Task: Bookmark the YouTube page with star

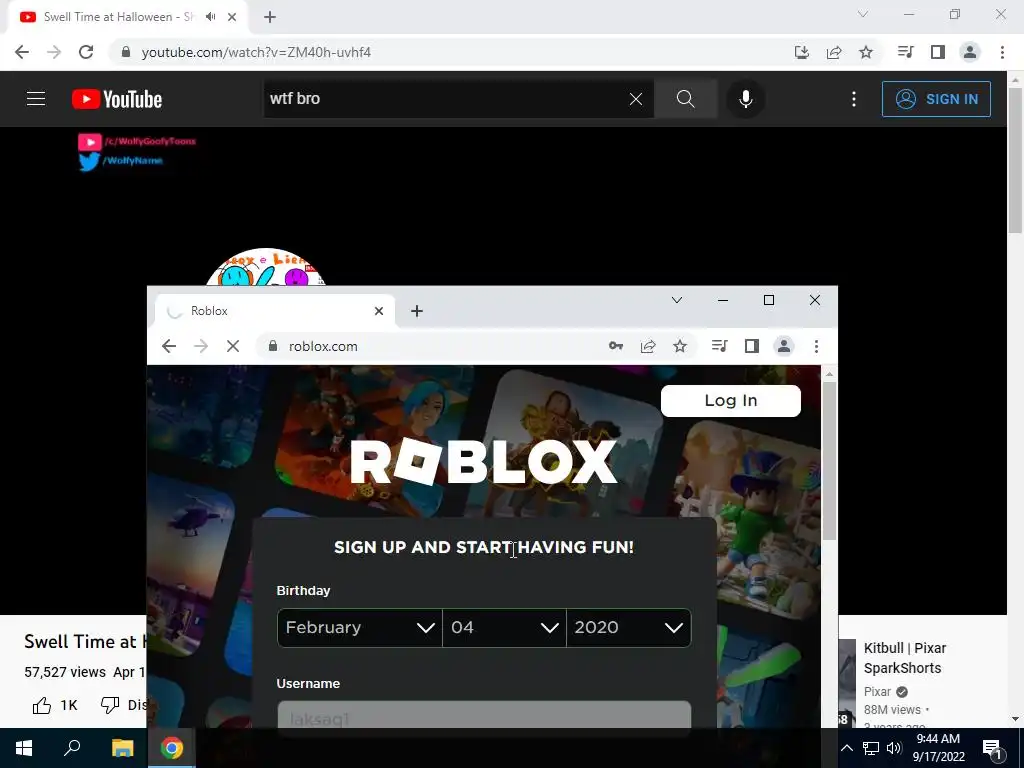Action: click(x=865, y=52)
